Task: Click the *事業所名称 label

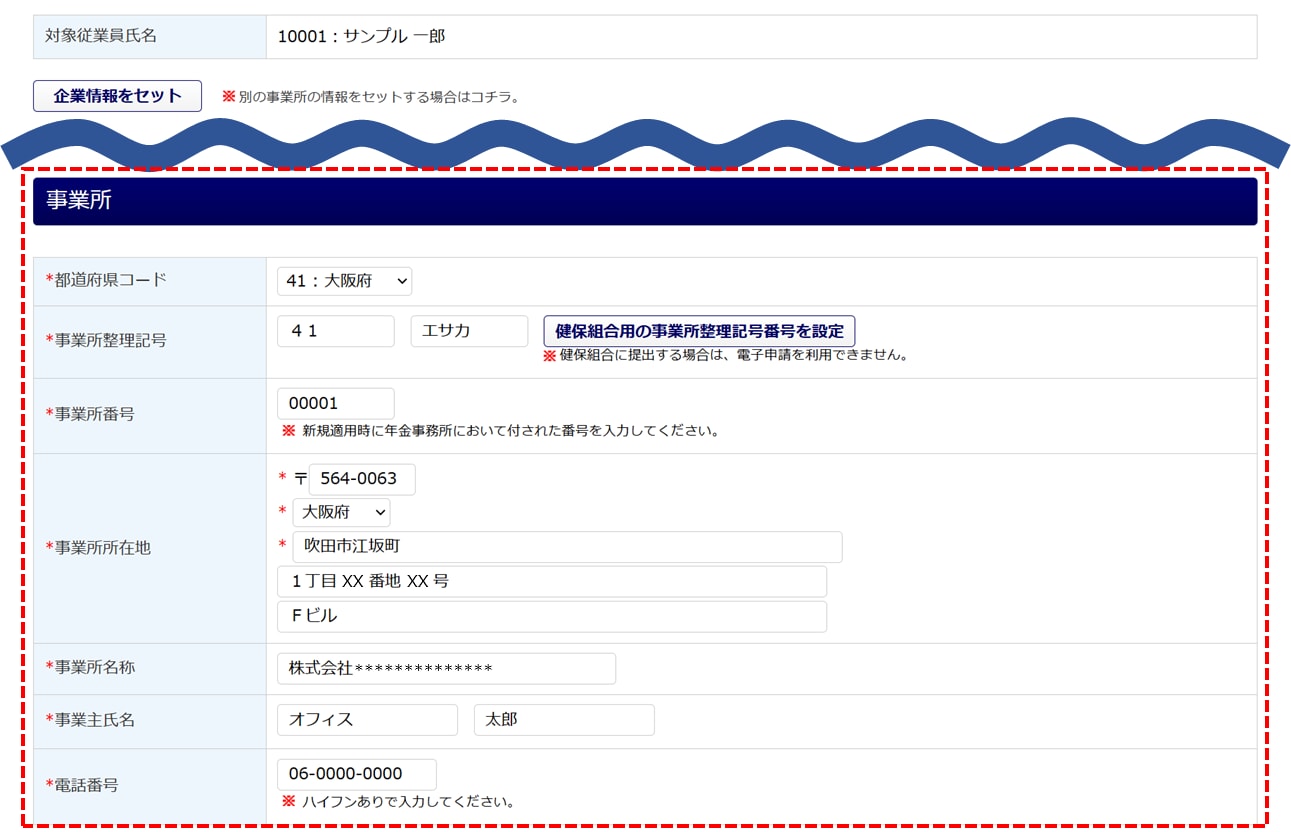Action: tap(90, 668)
